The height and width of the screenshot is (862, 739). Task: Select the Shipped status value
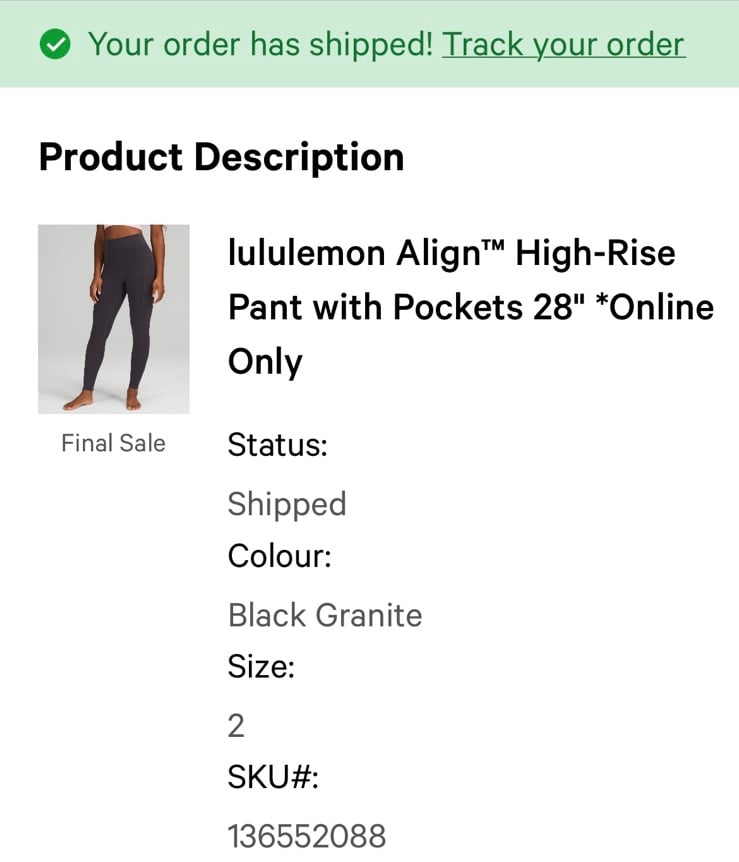coord(286,503)
